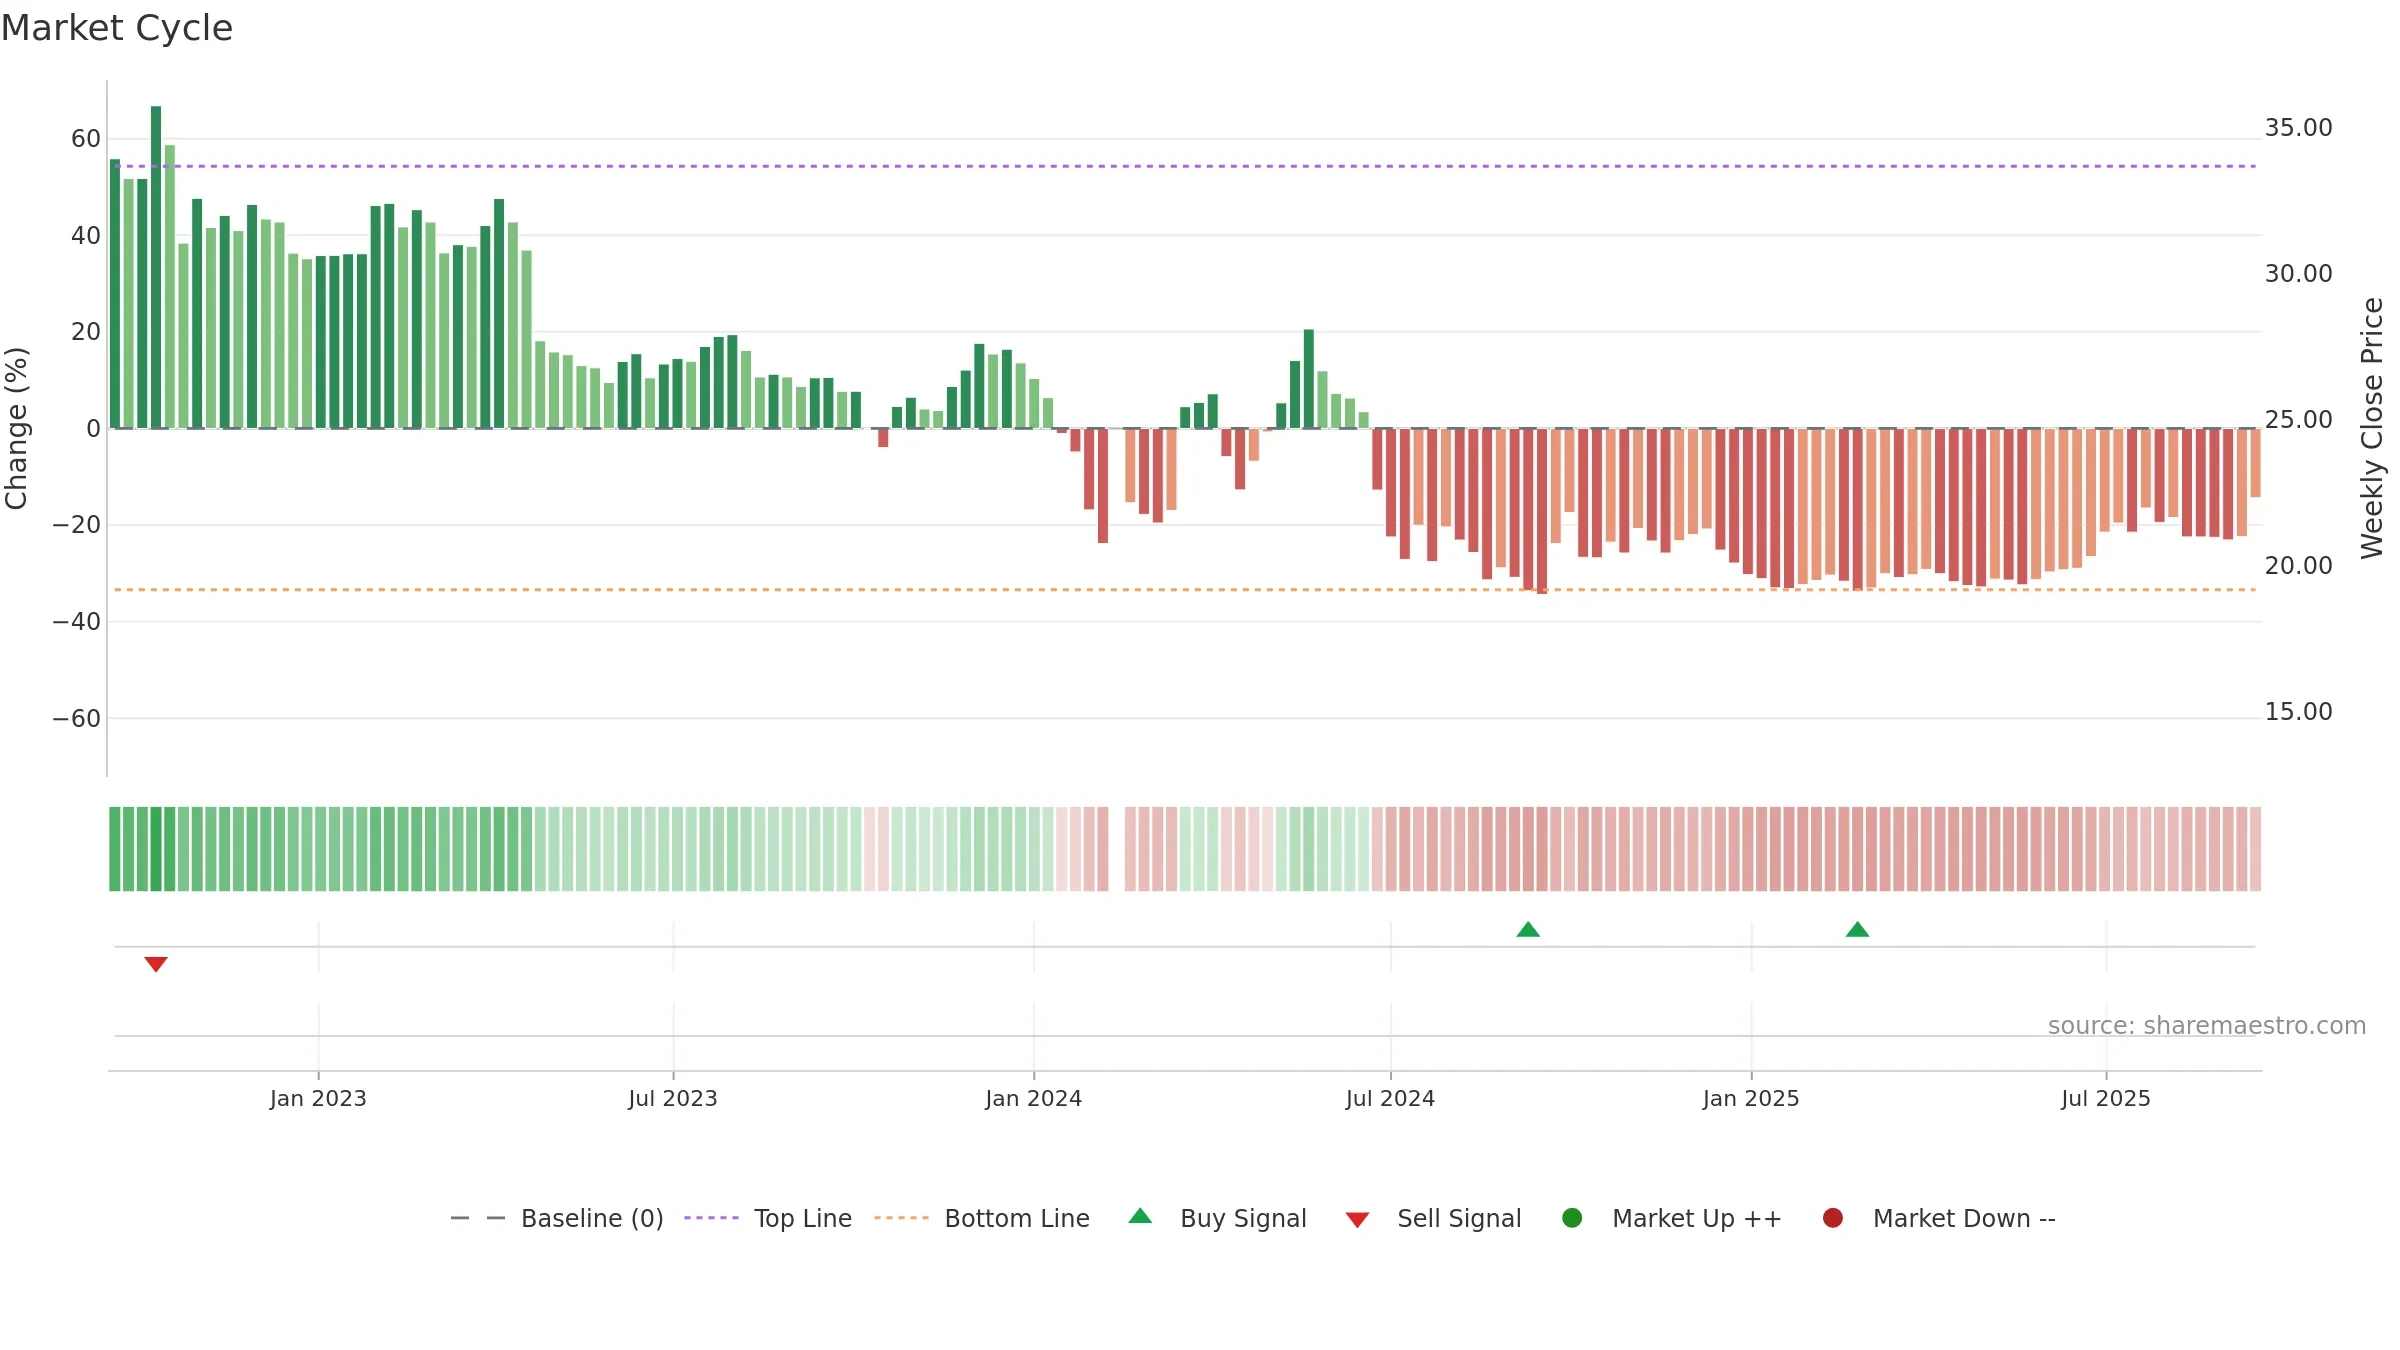This screenshot has width=2400, height=1350.
Task: Click the purple dotted top line
Action: coord(1185,166)
